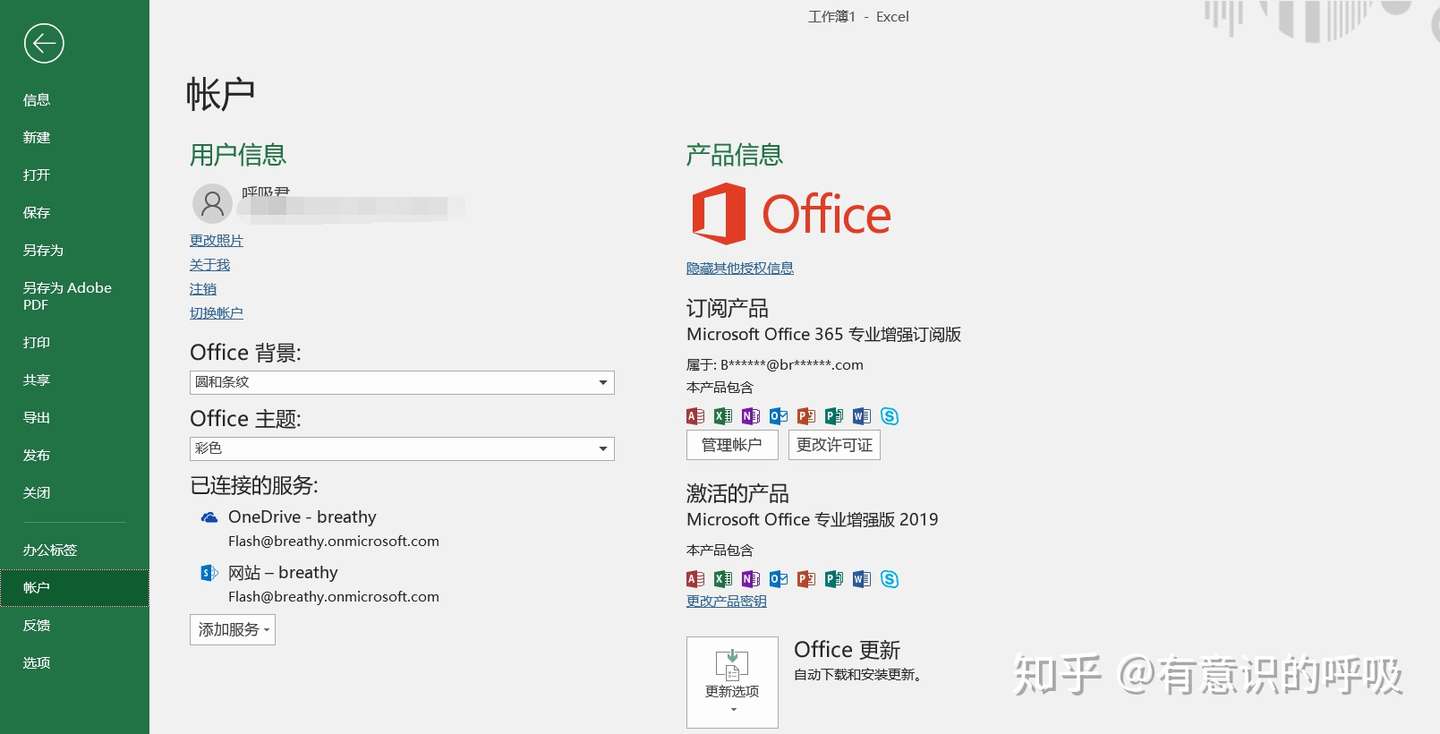
Task: Click the Word icon under 订阅产品
Action: coord(862,416)
